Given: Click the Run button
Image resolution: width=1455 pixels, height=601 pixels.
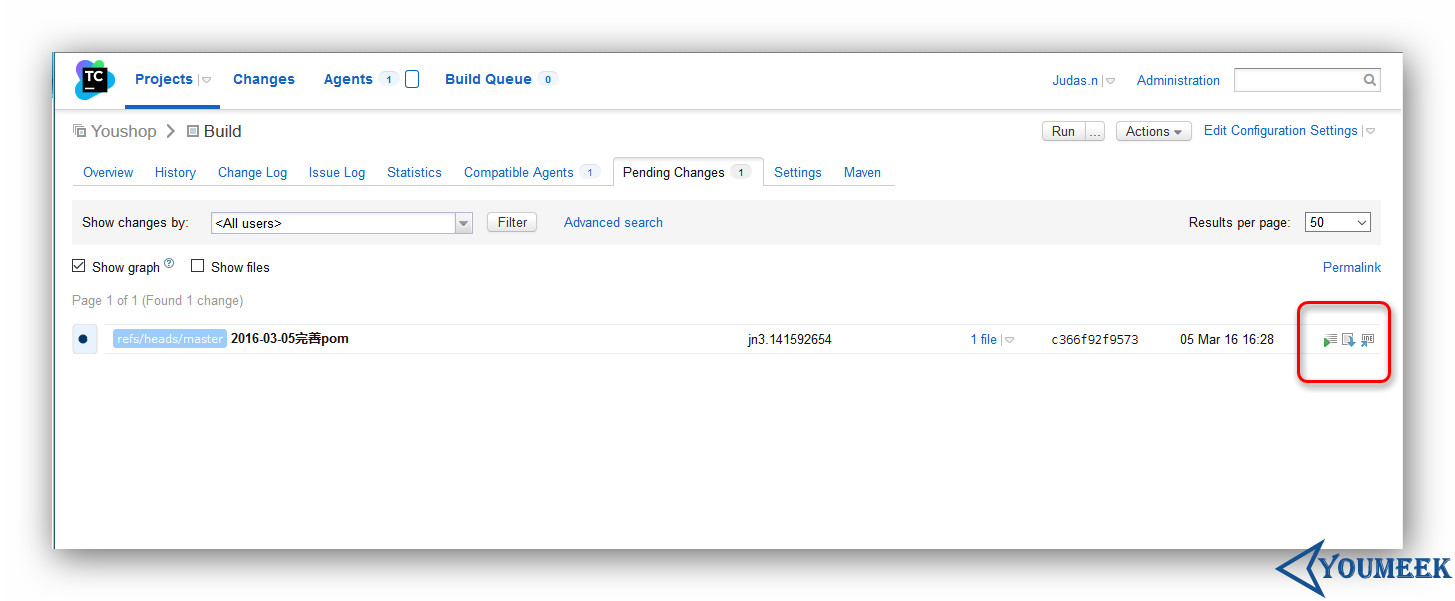Looking at the screenshot, I should (1063, 131).
